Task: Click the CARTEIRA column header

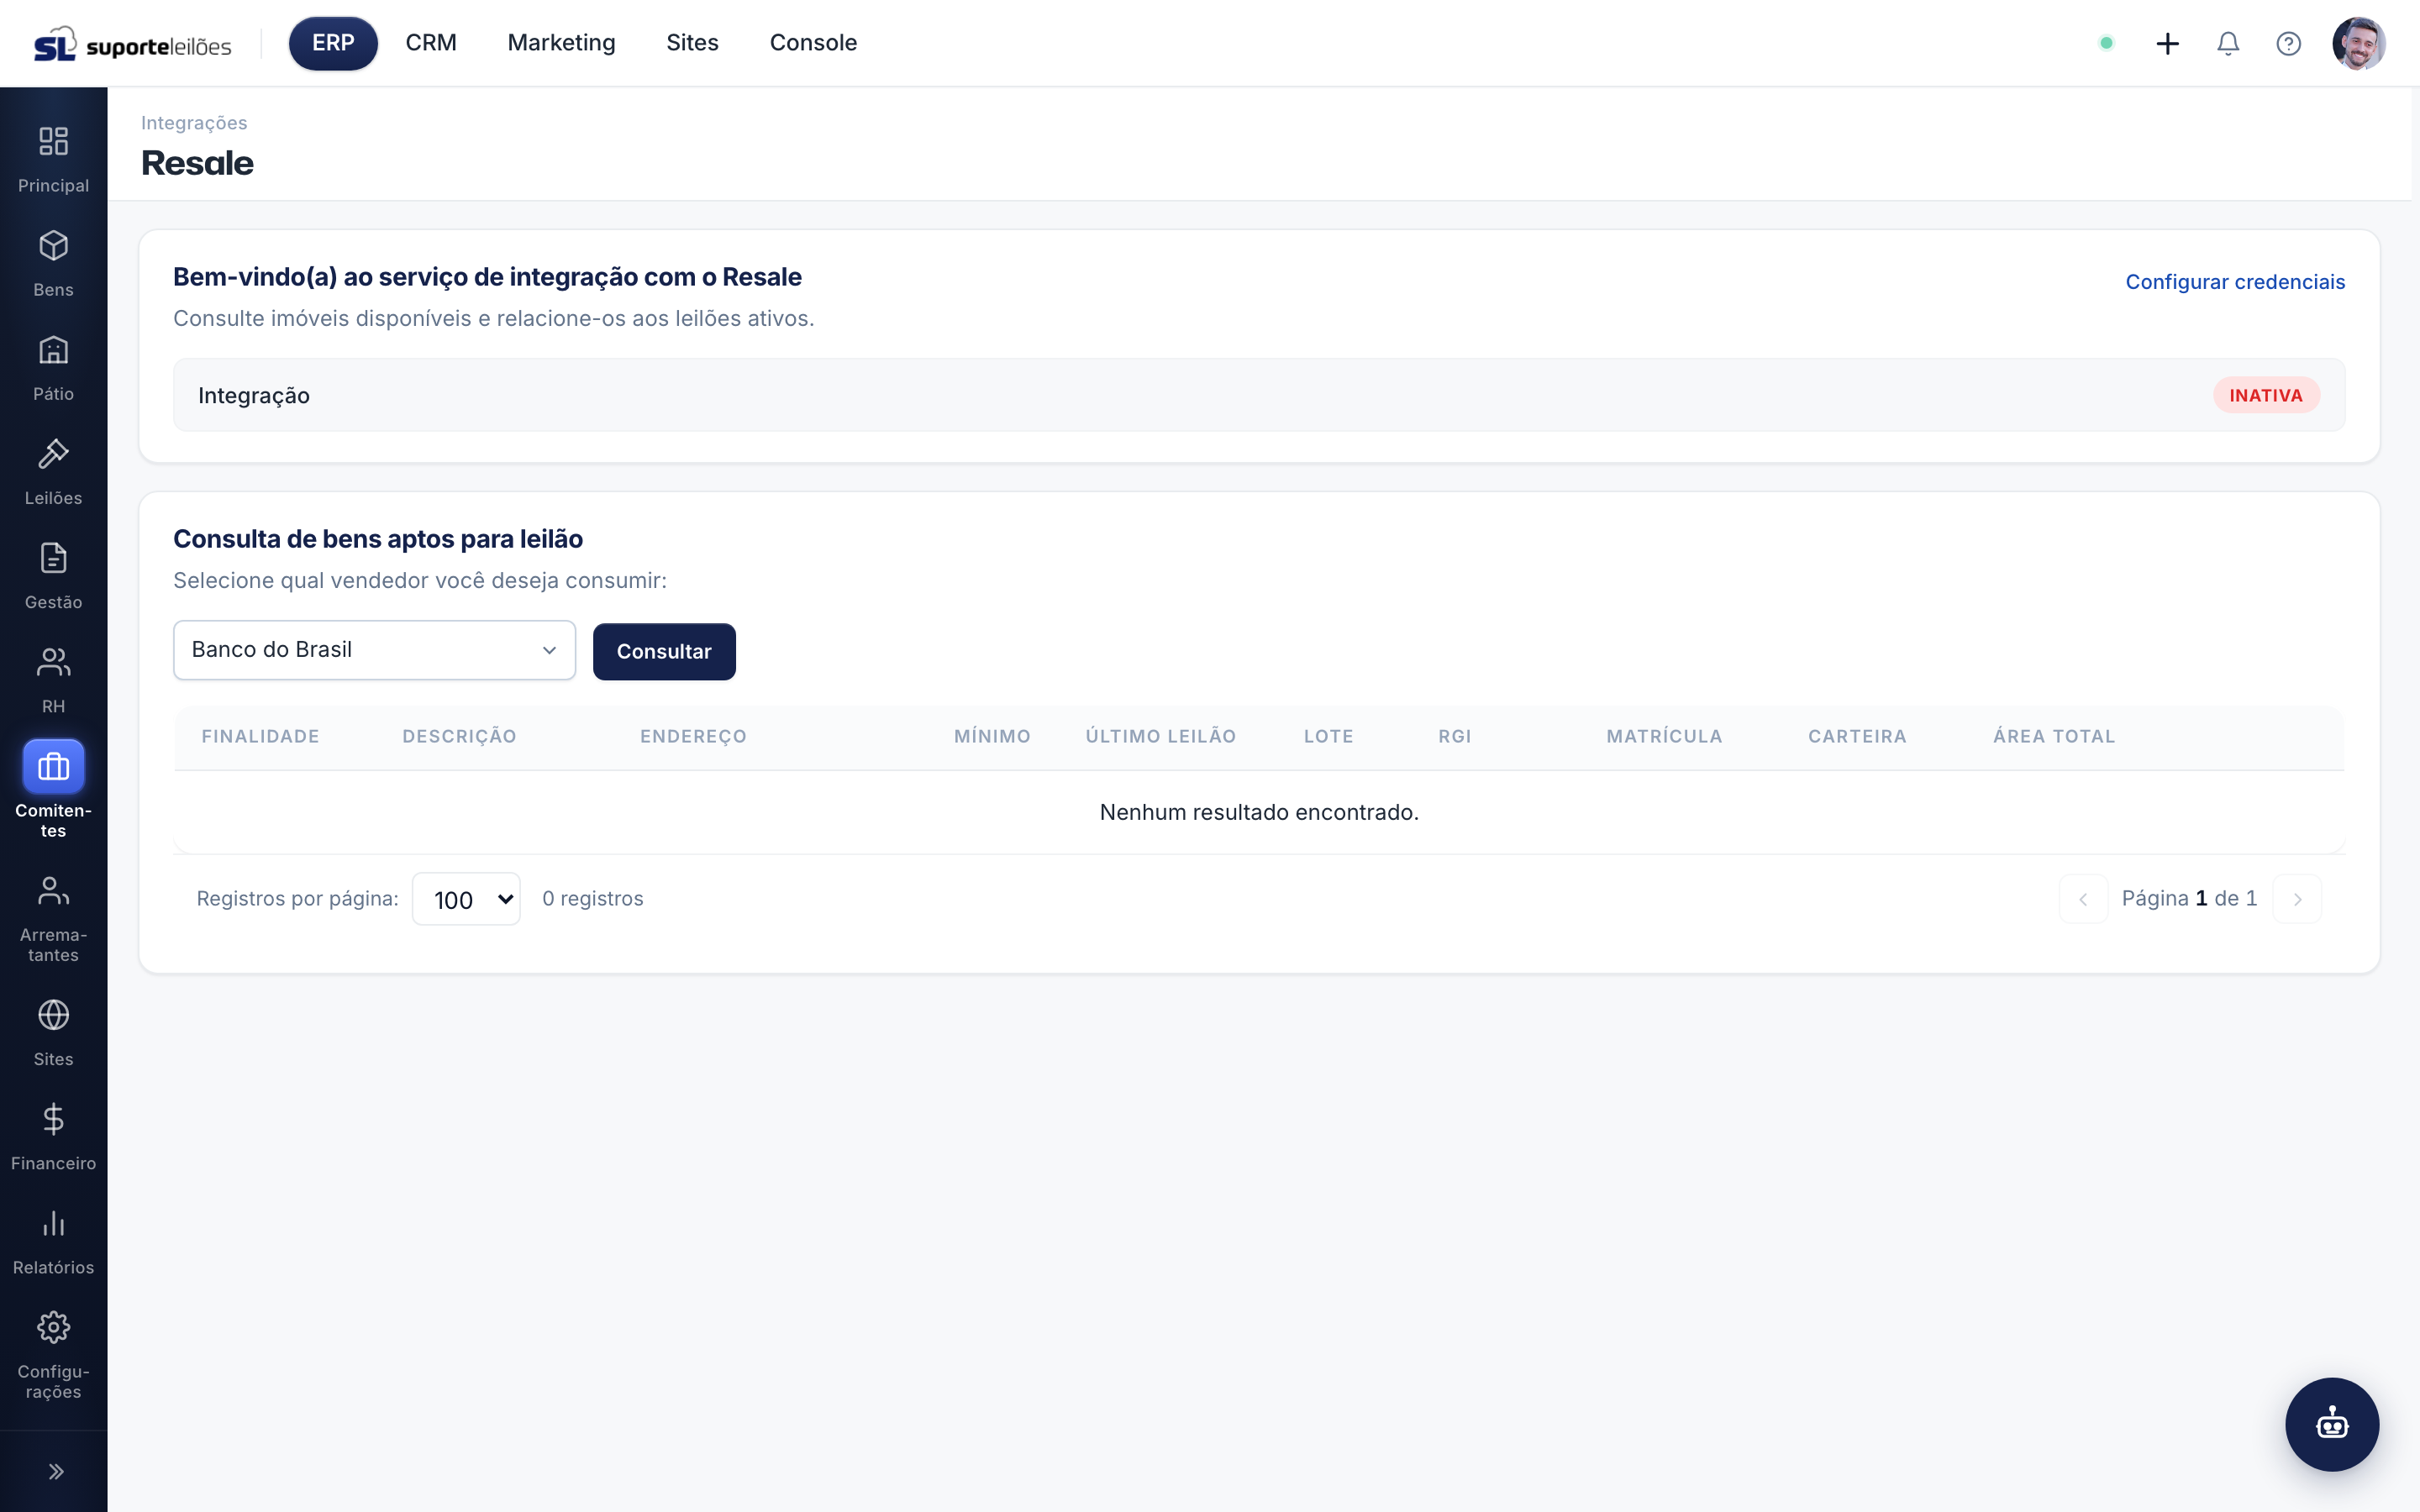Action: tap(1857, 736)
